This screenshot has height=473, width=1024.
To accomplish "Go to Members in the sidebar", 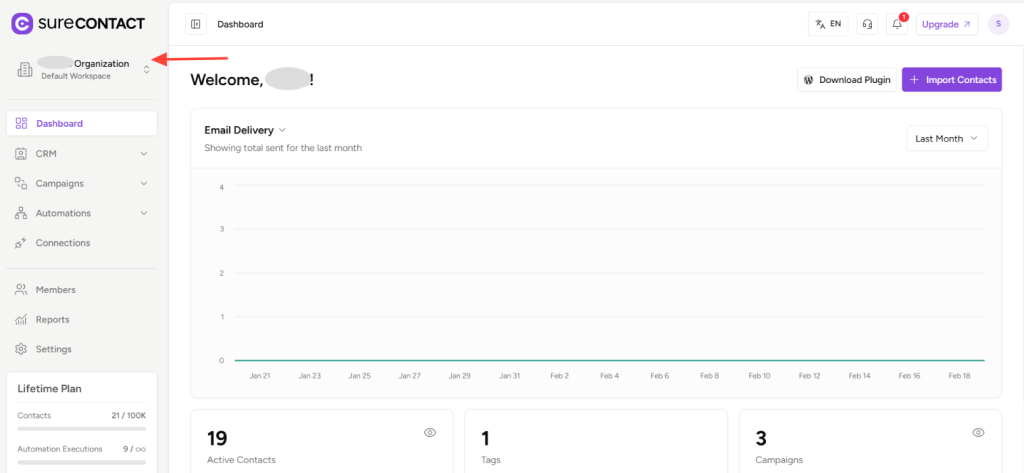I will (x=55, y=290).
